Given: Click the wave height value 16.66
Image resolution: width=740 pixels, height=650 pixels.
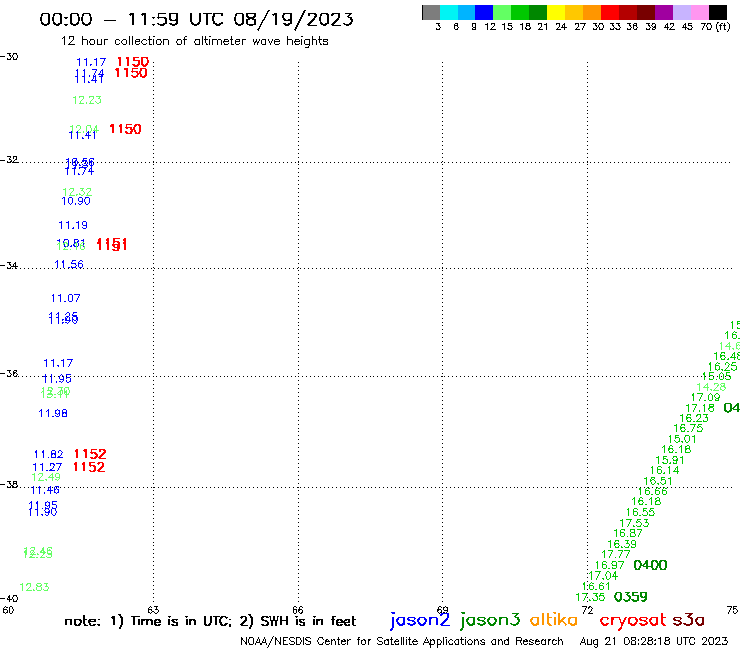Looking at the screenshot, I should (653, 491).
